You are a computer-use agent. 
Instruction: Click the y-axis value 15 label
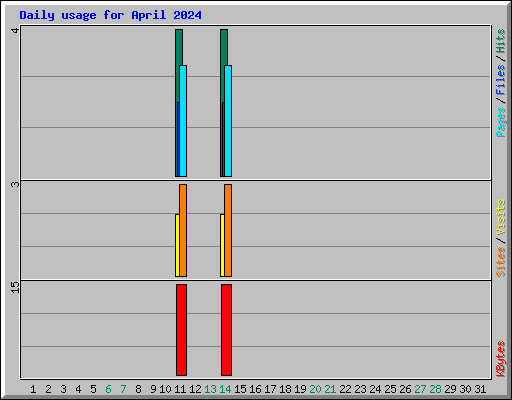(x=15, y=287)
